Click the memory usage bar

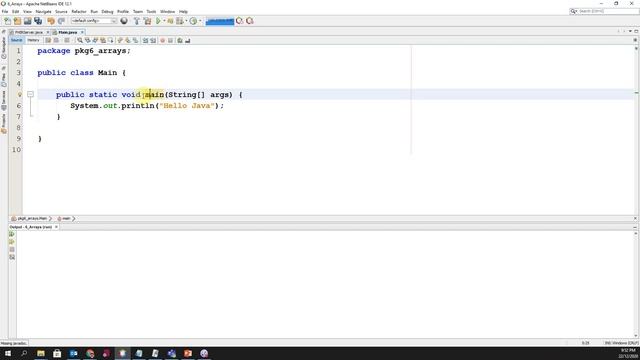220,21
